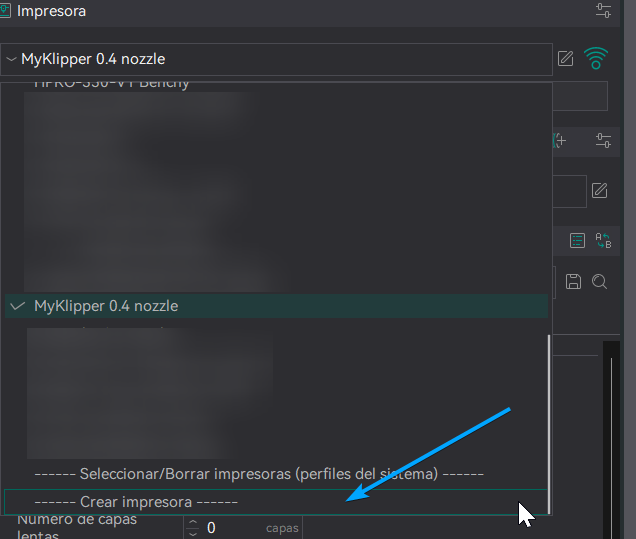
Task: Edit the MyKlipper 0.4 nozzle printer preset
Action: click(x=566, y=59)
